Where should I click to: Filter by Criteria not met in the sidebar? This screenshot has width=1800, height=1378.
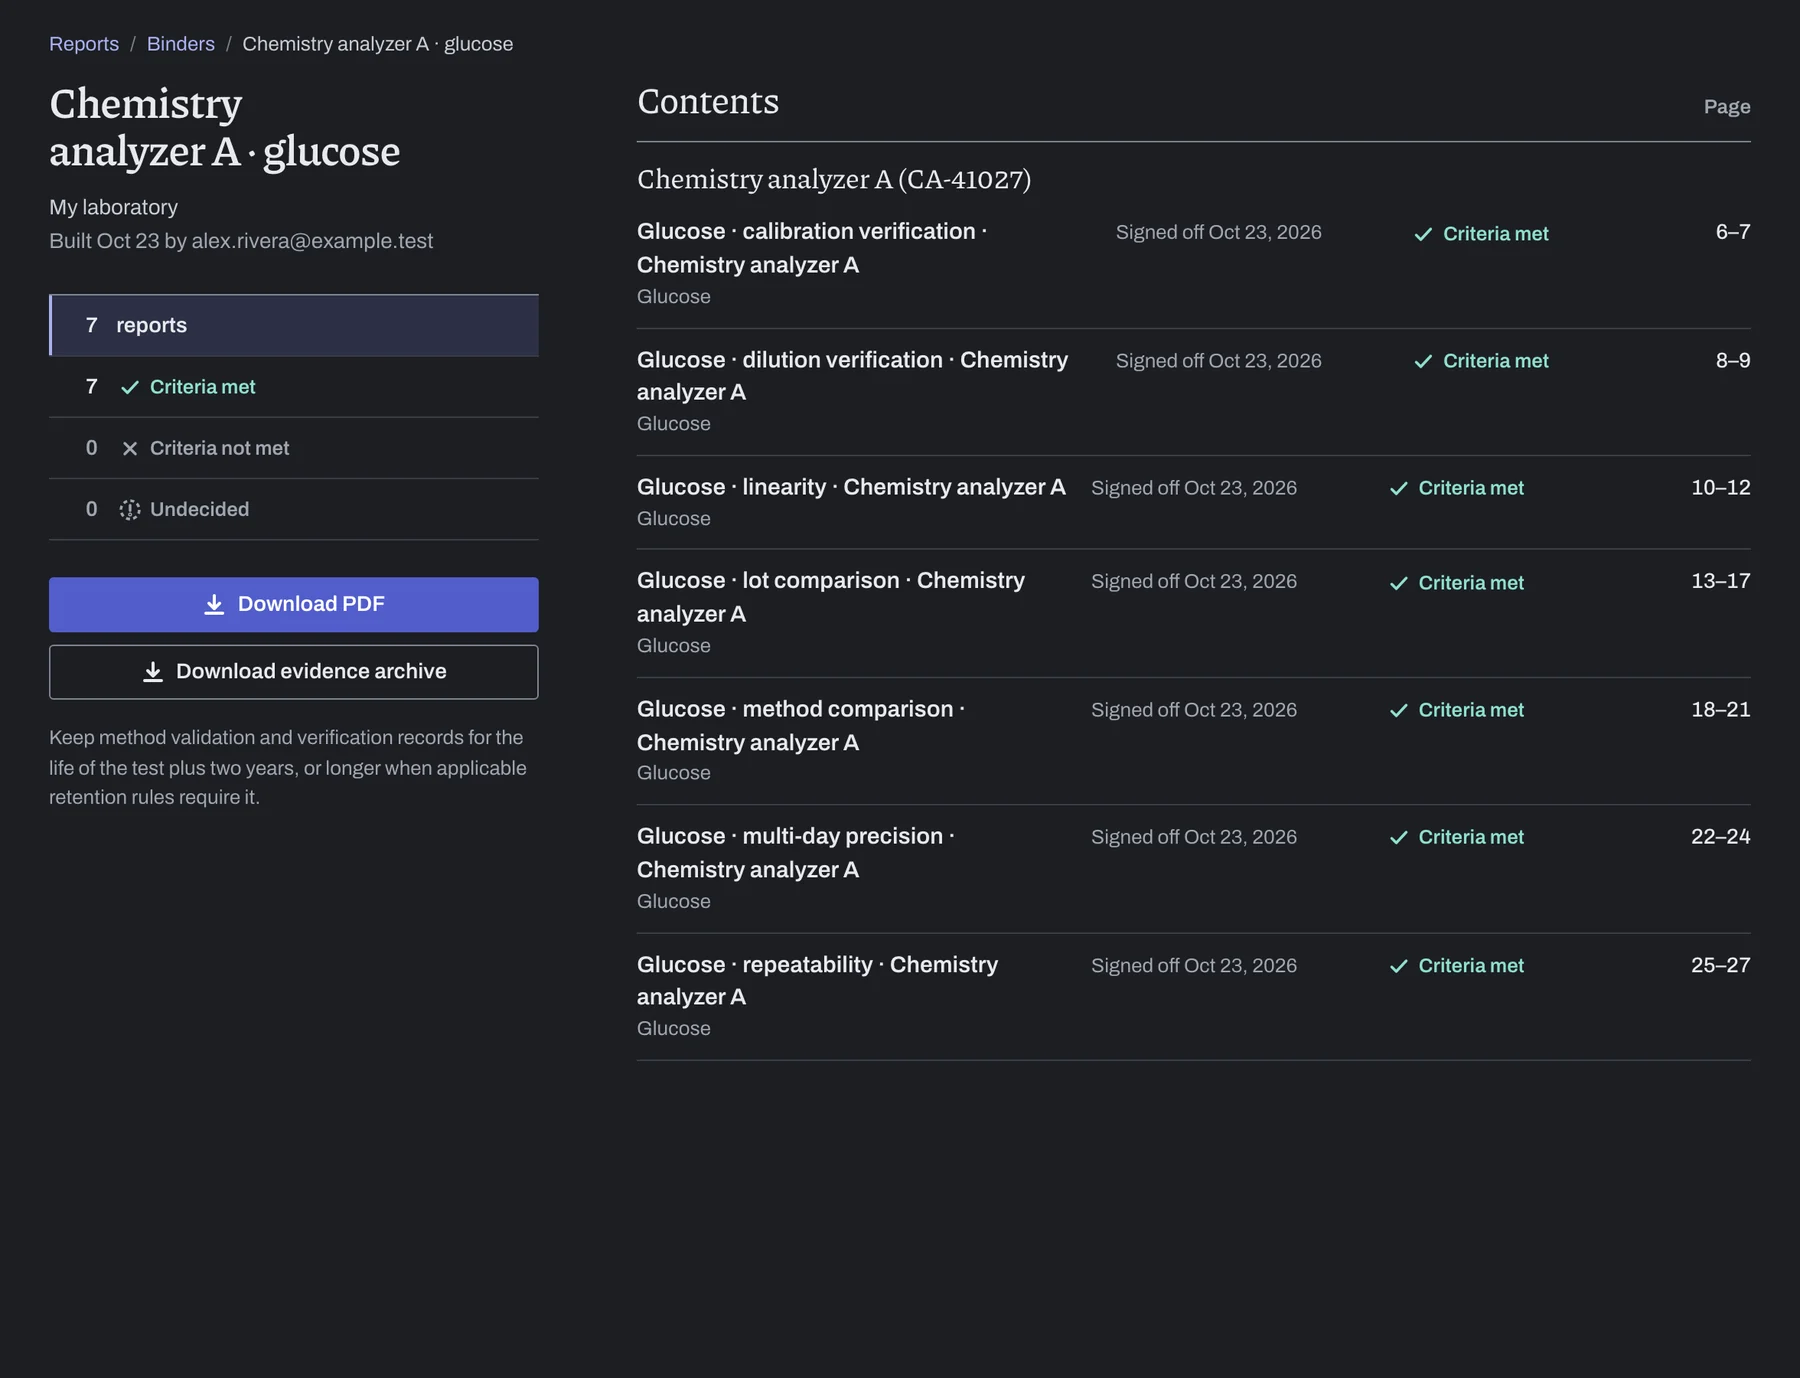294,448
